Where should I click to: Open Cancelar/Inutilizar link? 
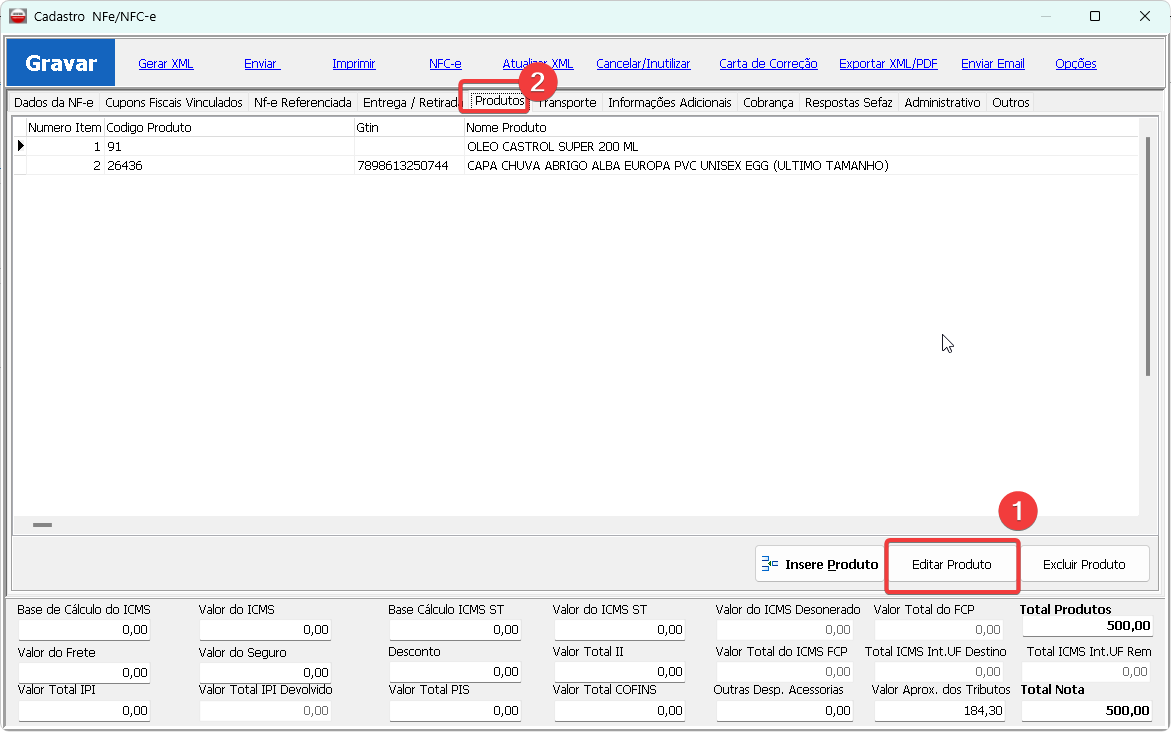tap(643, 63)
